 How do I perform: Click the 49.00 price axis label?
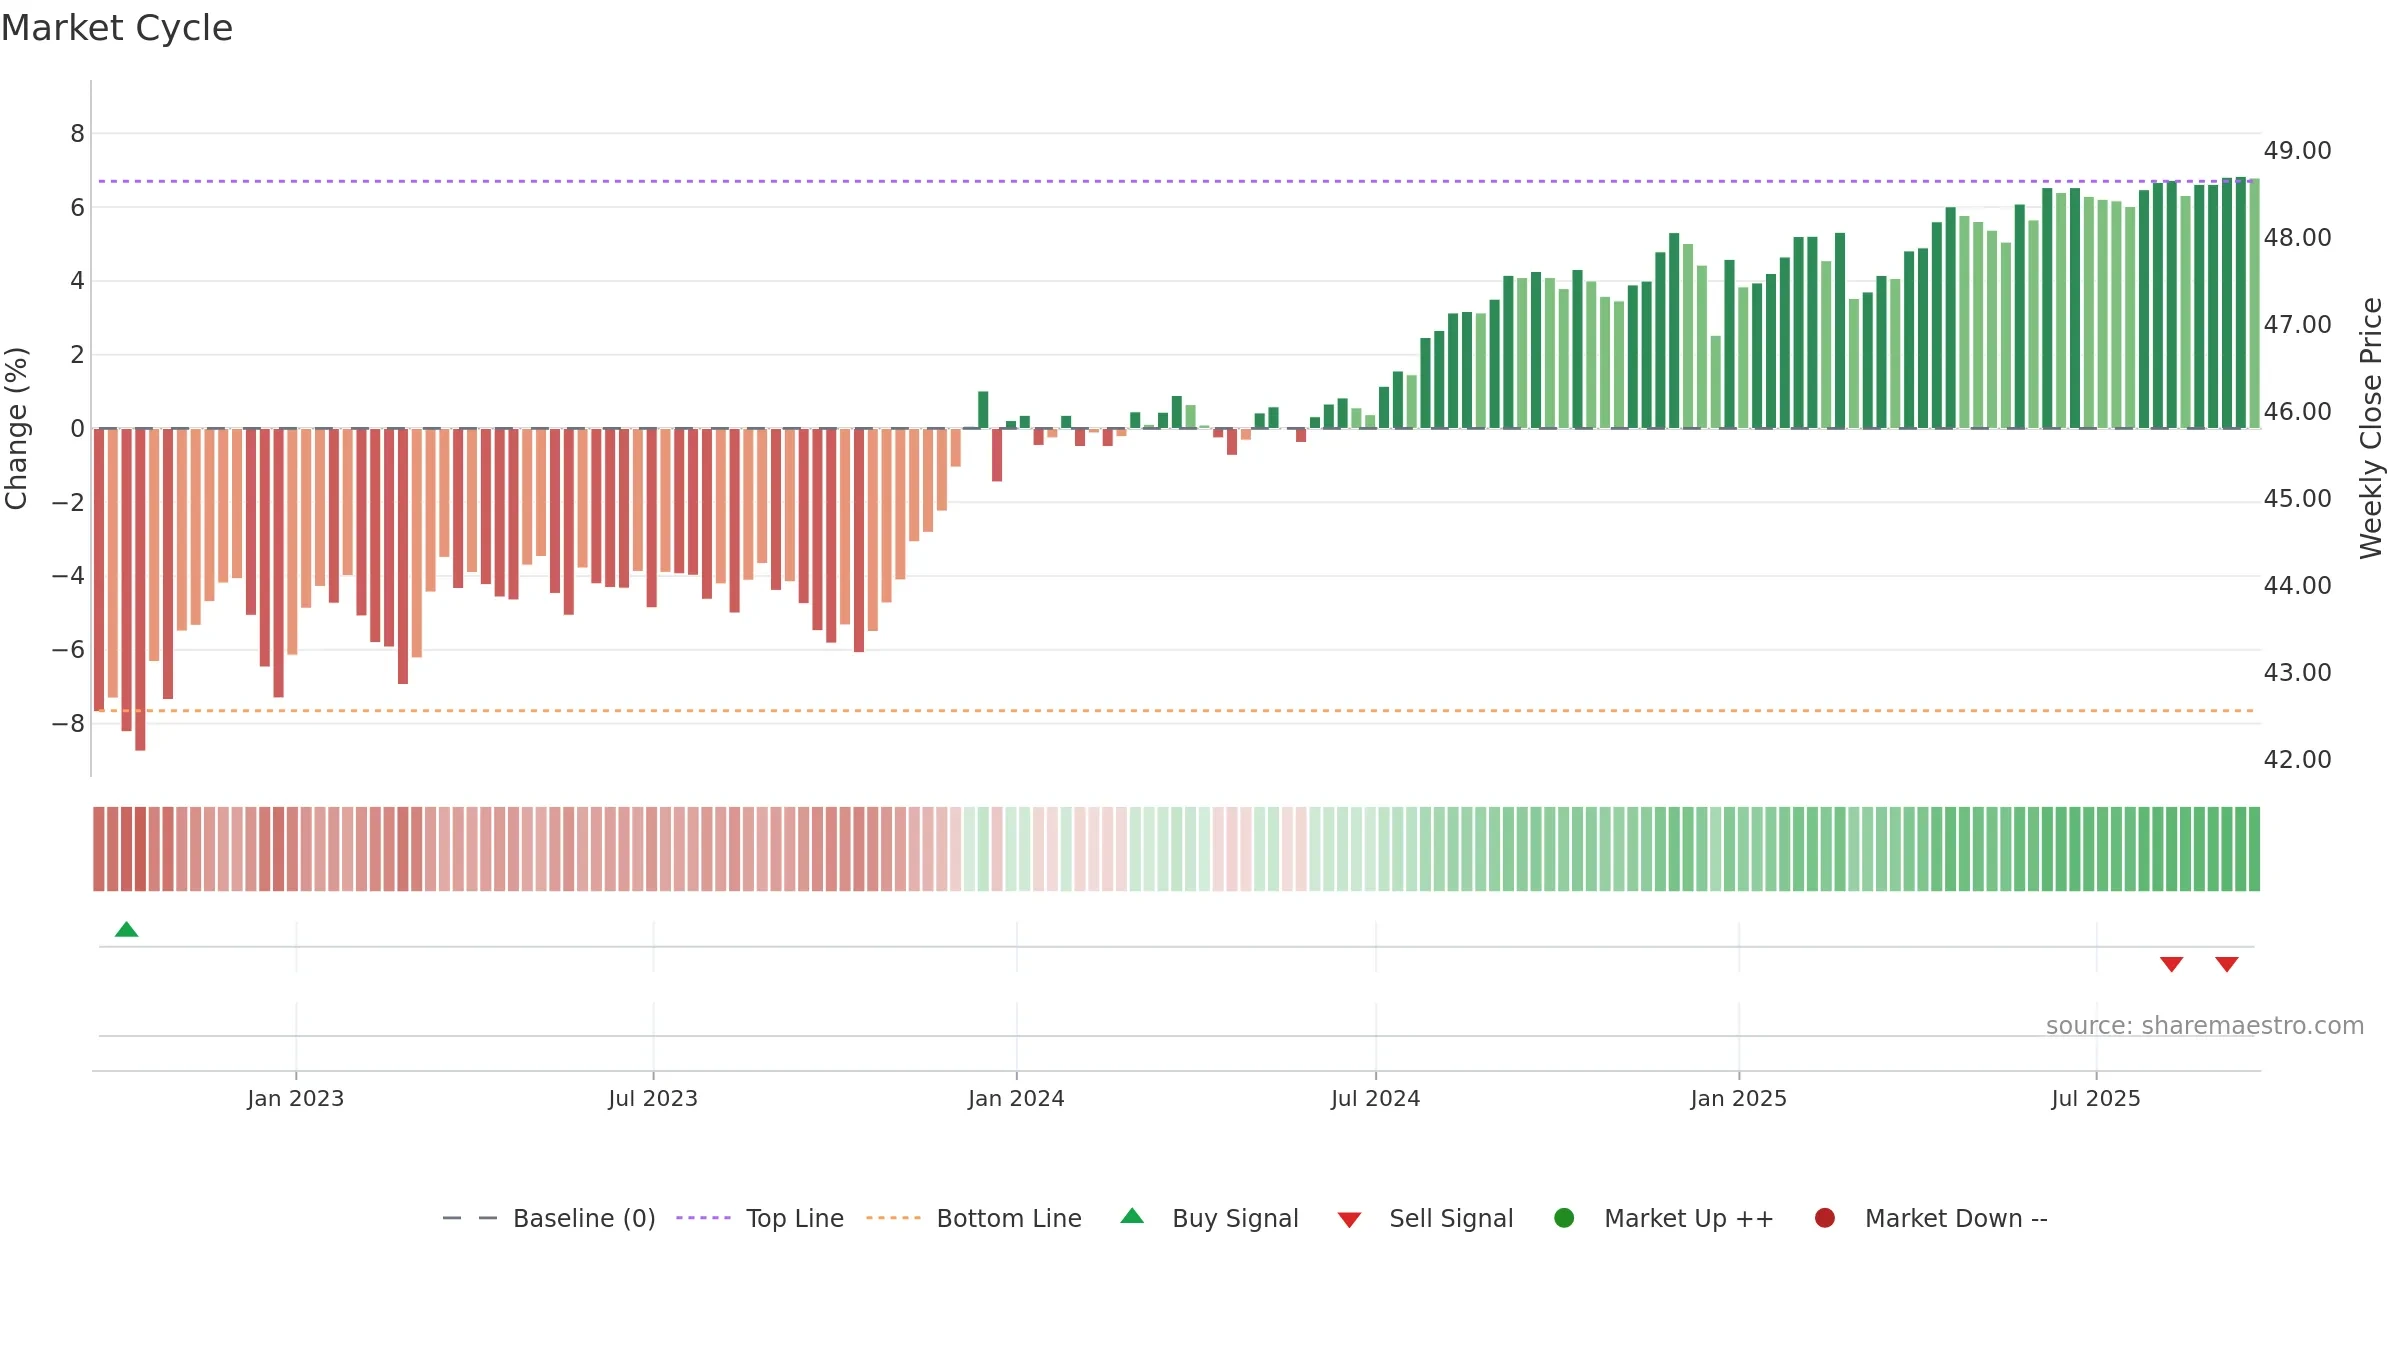(x=2297, y=151)
